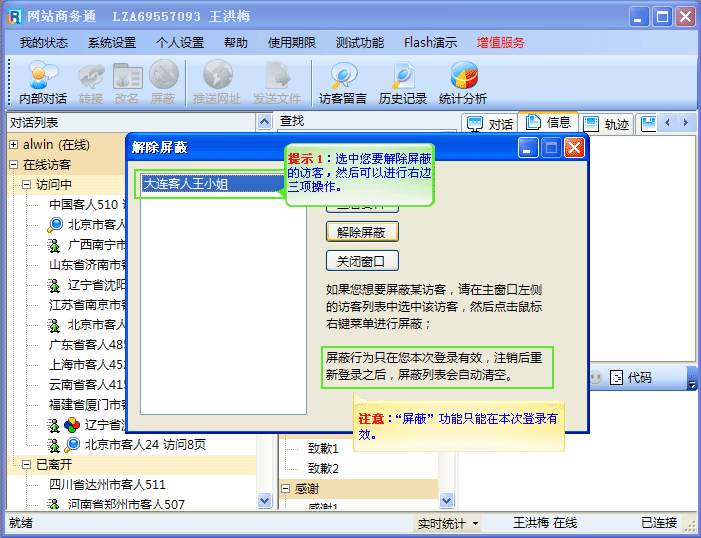Open the 实时统计 dropdown in status bar
Viewport: 701px width, 538px height.
[447, 523]
